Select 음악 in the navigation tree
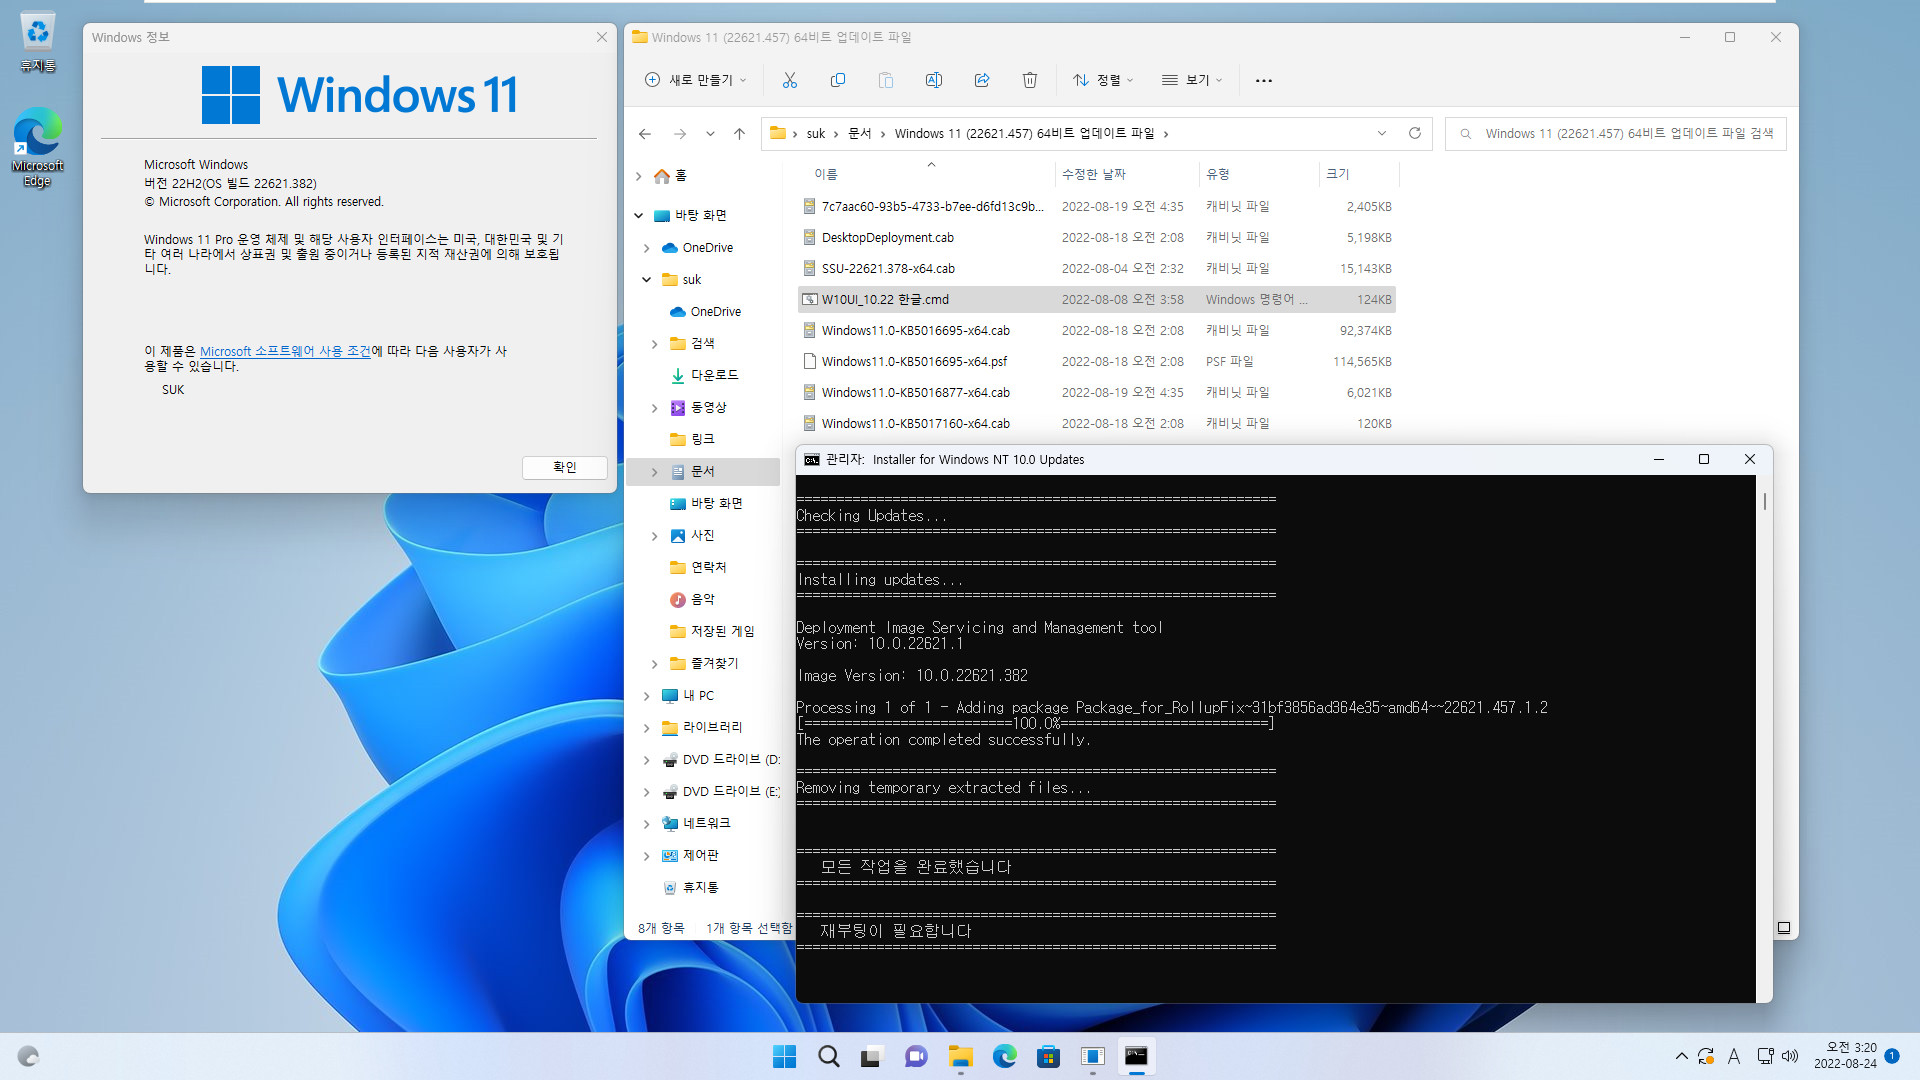Viewport: 1920px width, 1080px height. (703, 599)
